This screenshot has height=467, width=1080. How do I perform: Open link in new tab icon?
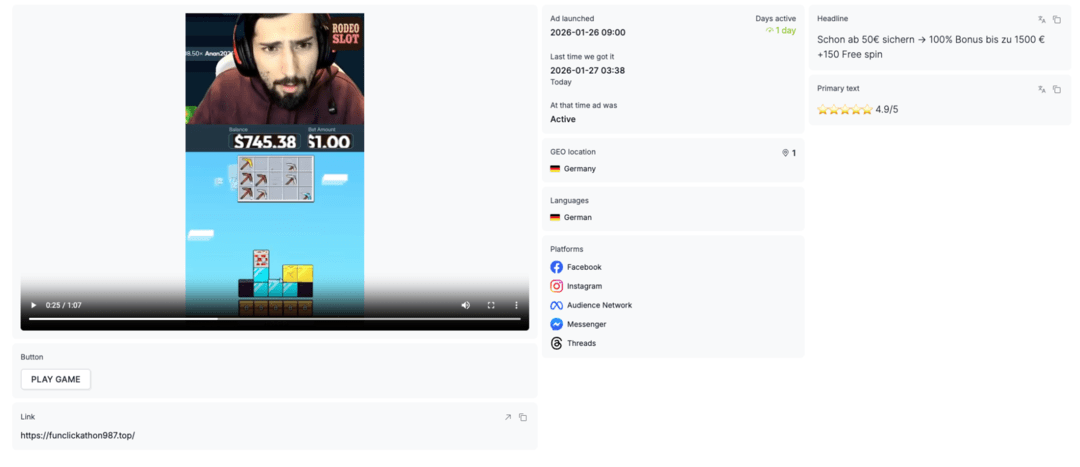[508, 417]
